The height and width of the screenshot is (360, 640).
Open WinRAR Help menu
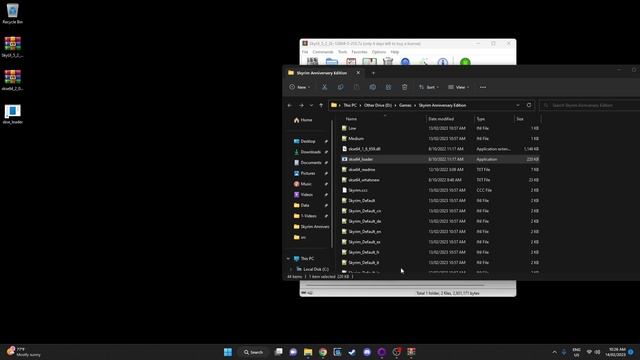coord(394,52)
